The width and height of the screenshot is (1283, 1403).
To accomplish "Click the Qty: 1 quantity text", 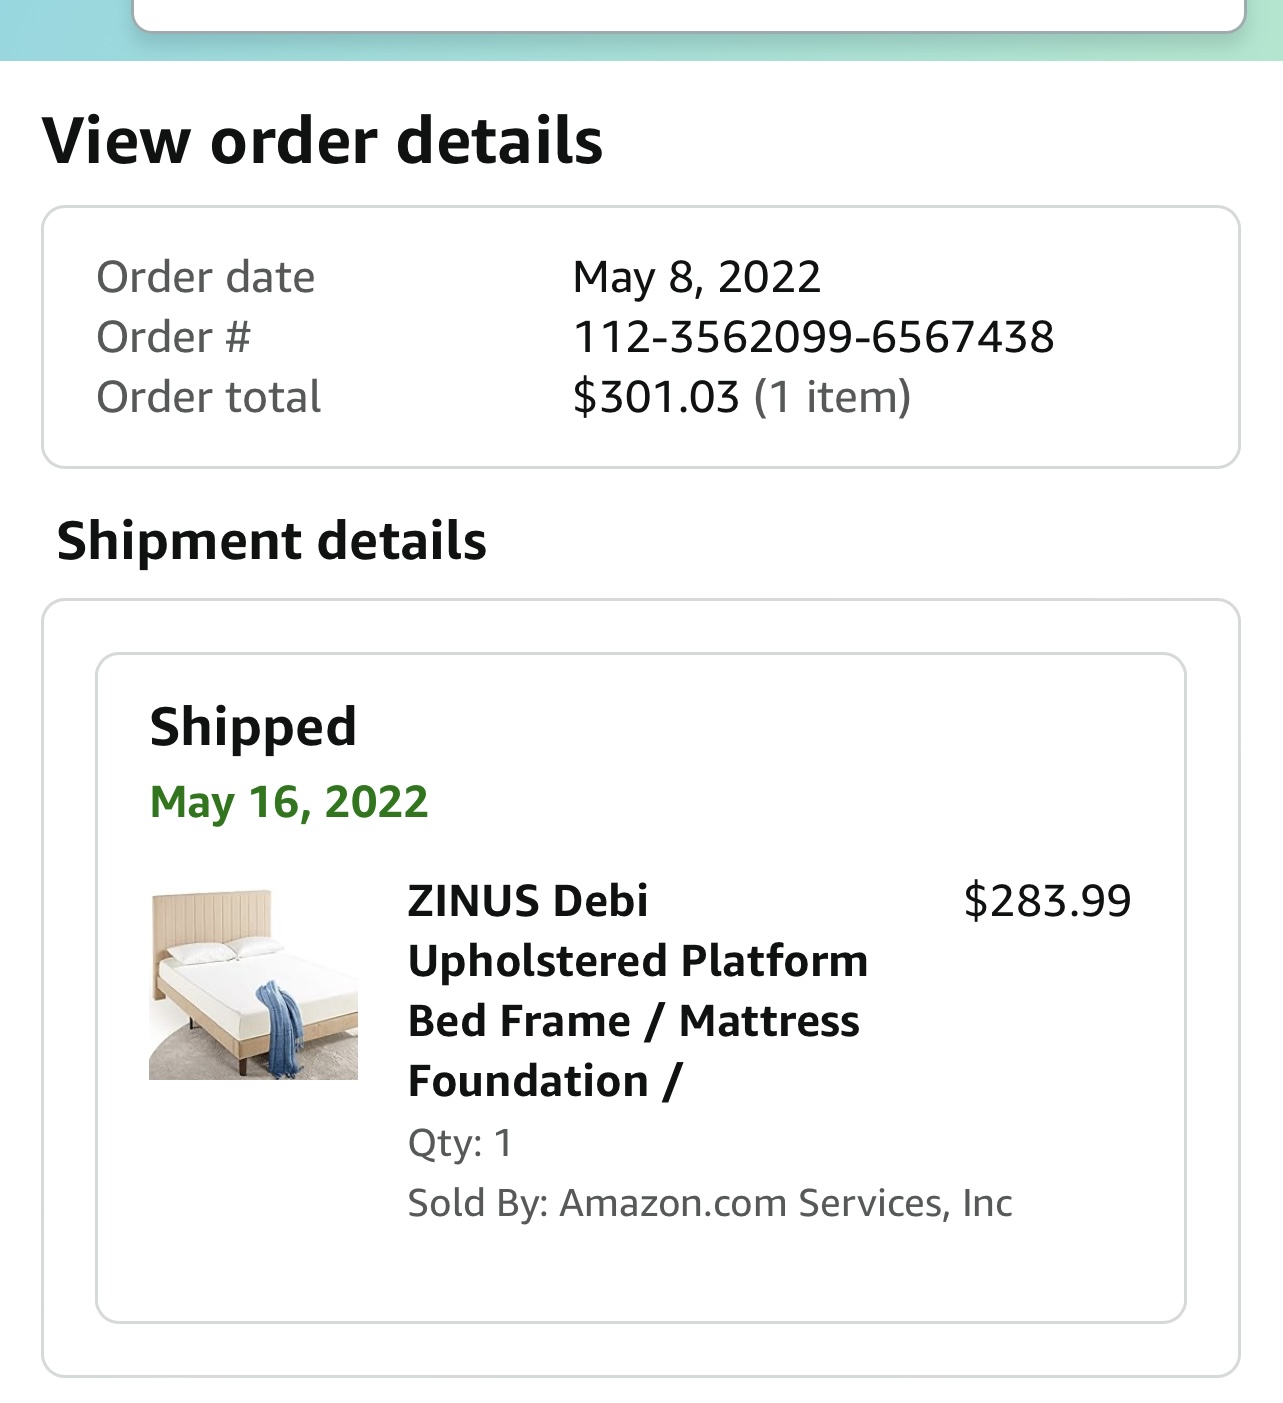I will point(460,1142).
